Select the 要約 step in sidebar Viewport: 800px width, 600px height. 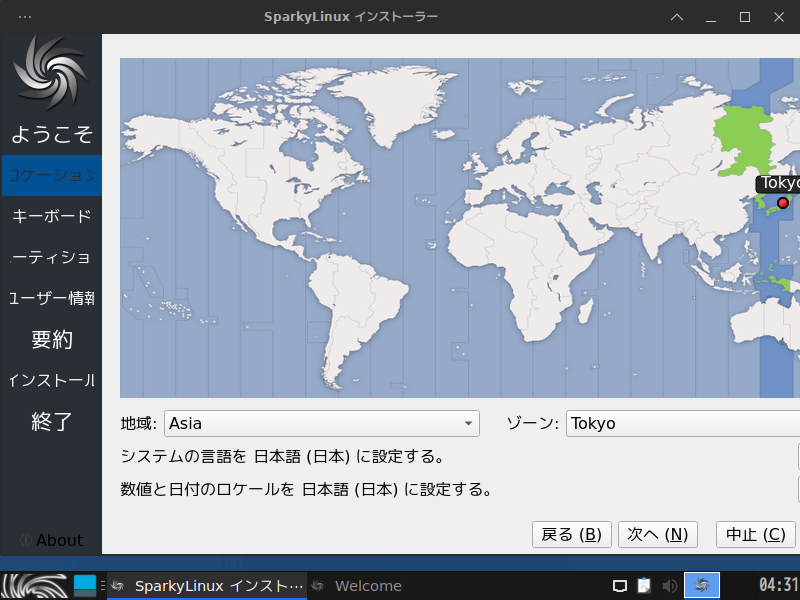52,339
